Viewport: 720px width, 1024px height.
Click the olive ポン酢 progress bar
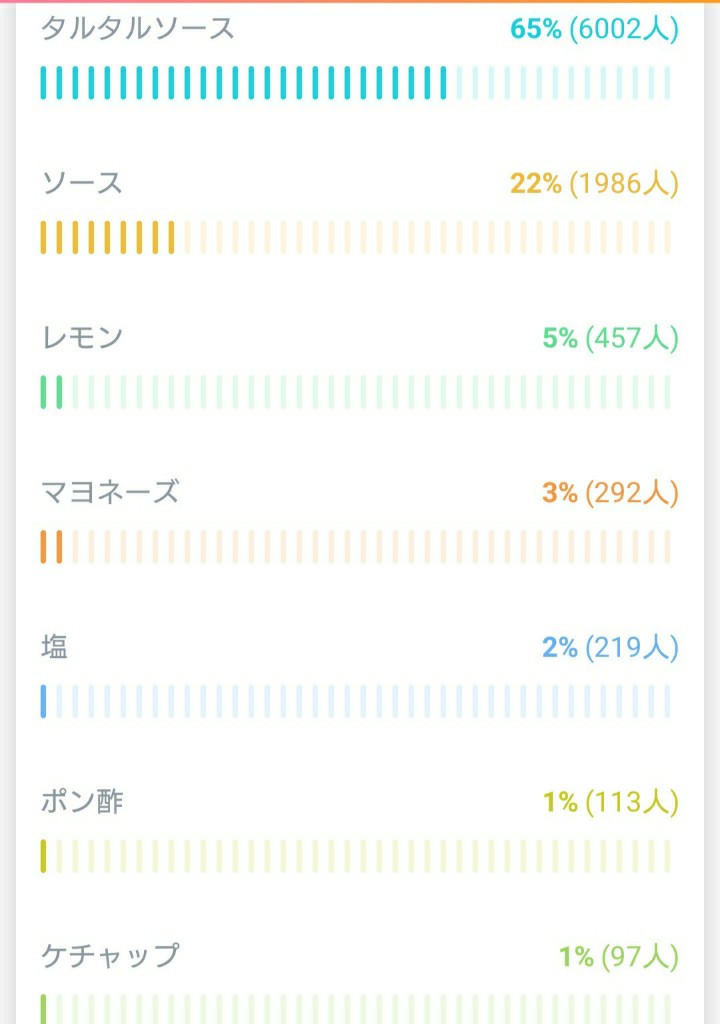[x=355, y=856]
